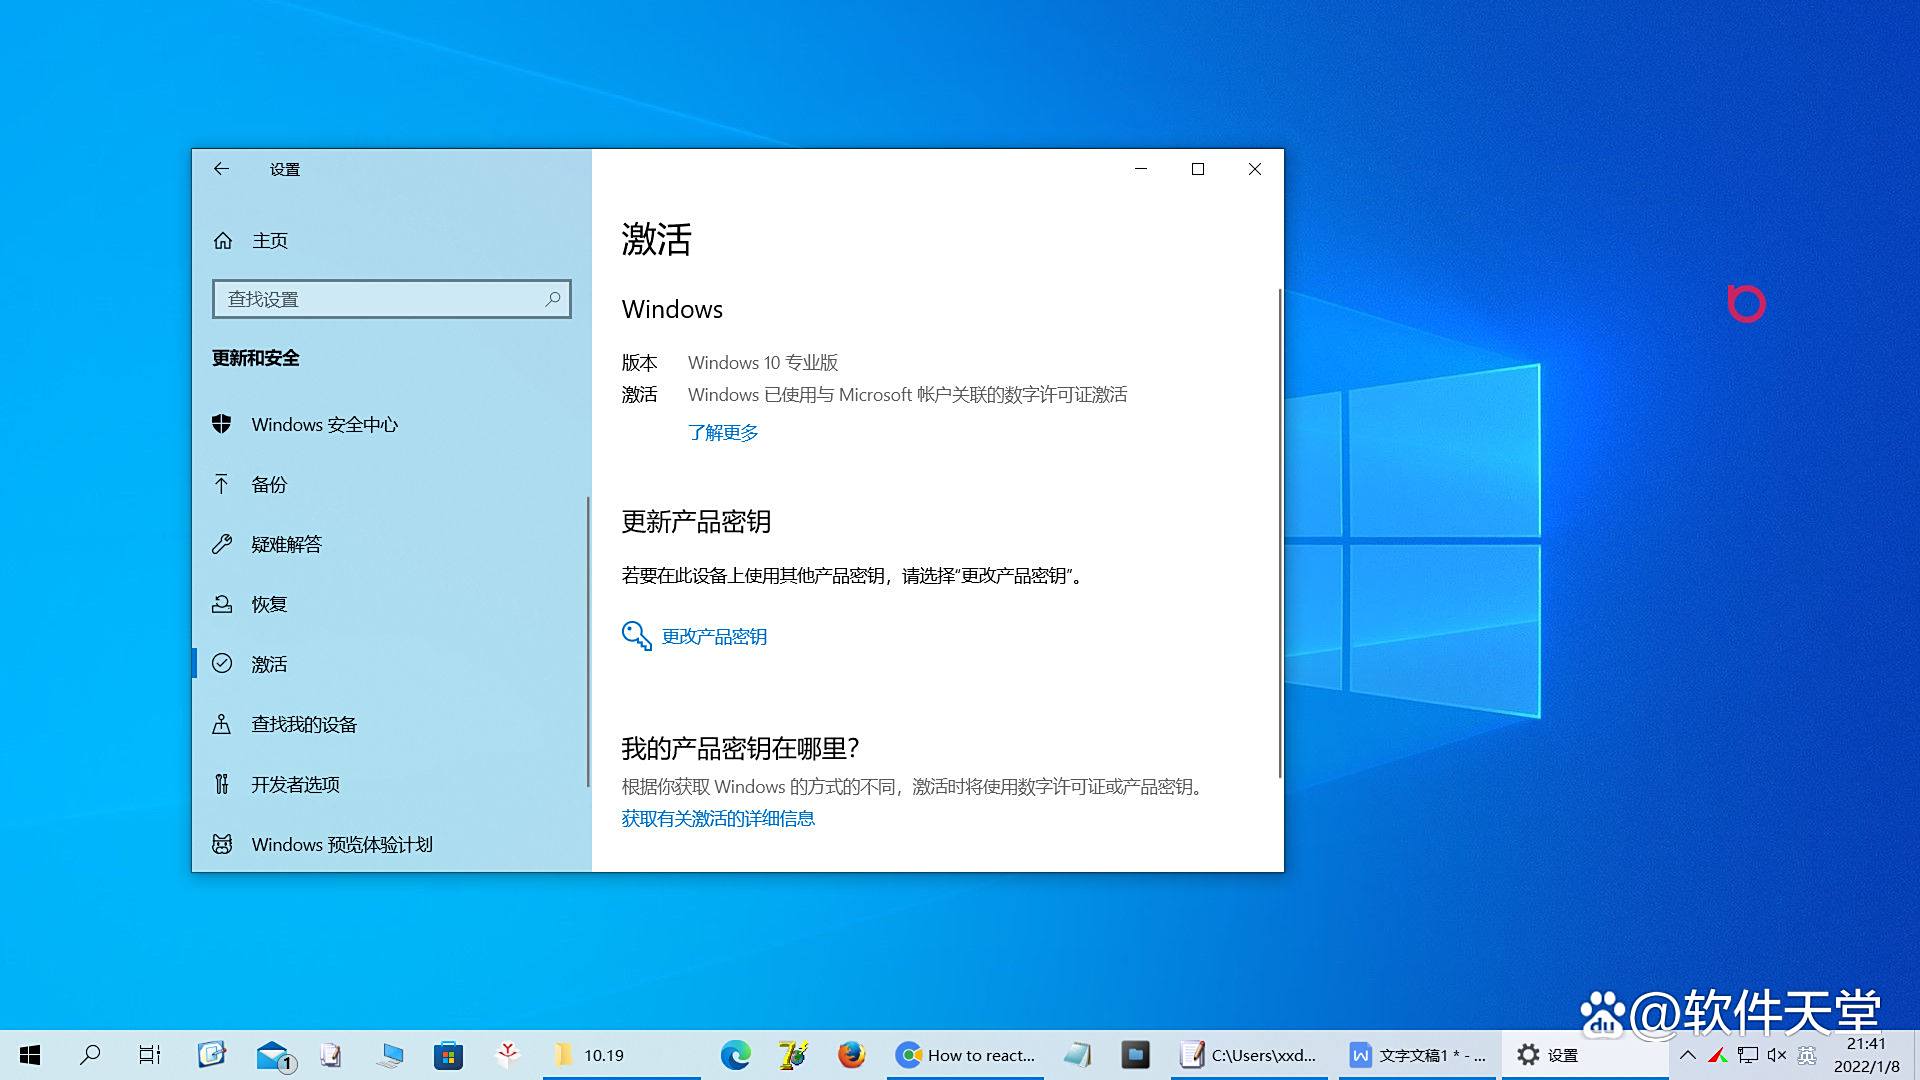
Task: Click the search magnifier in 查找设置 box
Action: (x=553, y=299)
